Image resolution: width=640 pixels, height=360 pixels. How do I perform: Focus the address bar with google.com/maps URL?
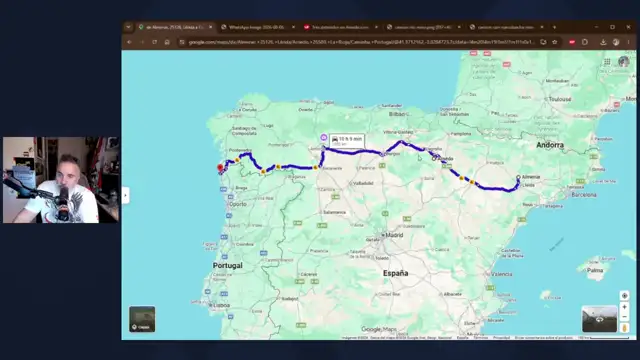361,42
